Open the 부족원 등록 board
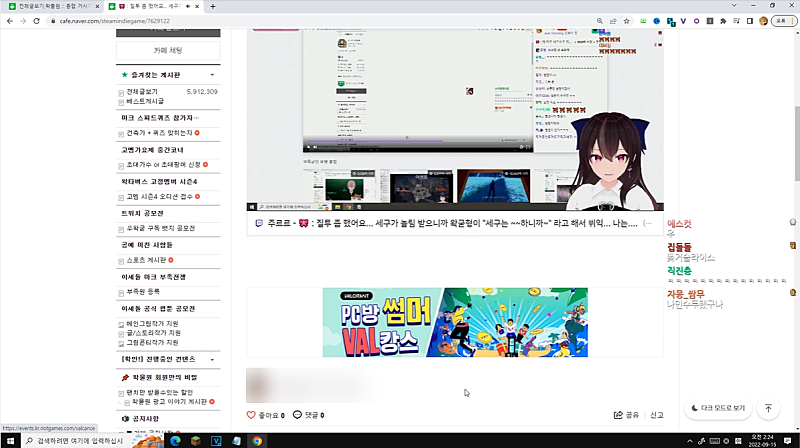The width and height of the screenshot is (800, 448). coord(143,292)
